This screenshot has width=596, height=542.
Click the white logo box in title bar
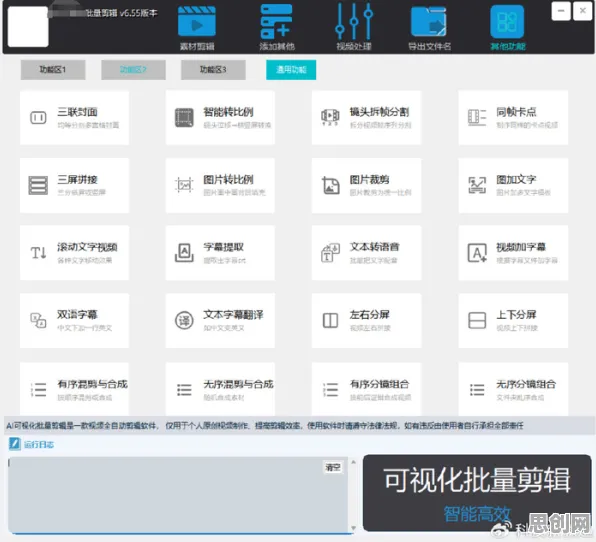28,27
